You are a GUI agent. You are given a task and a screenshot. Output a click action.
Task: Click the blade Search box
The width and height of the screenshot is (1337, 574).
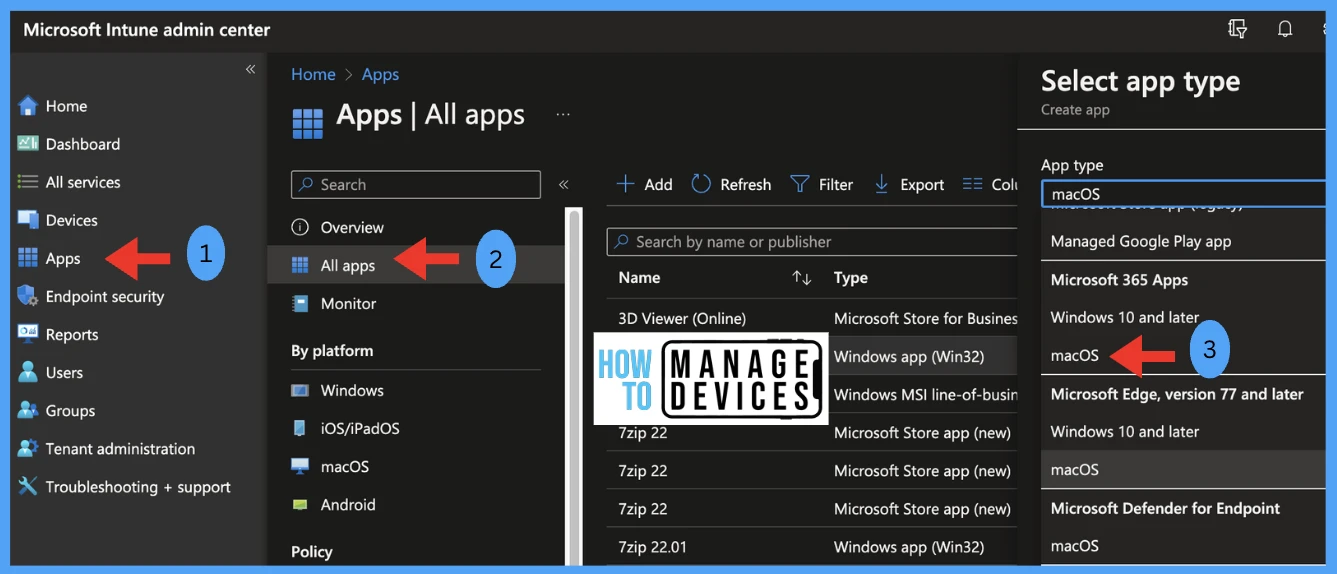[x=416, y=184]
